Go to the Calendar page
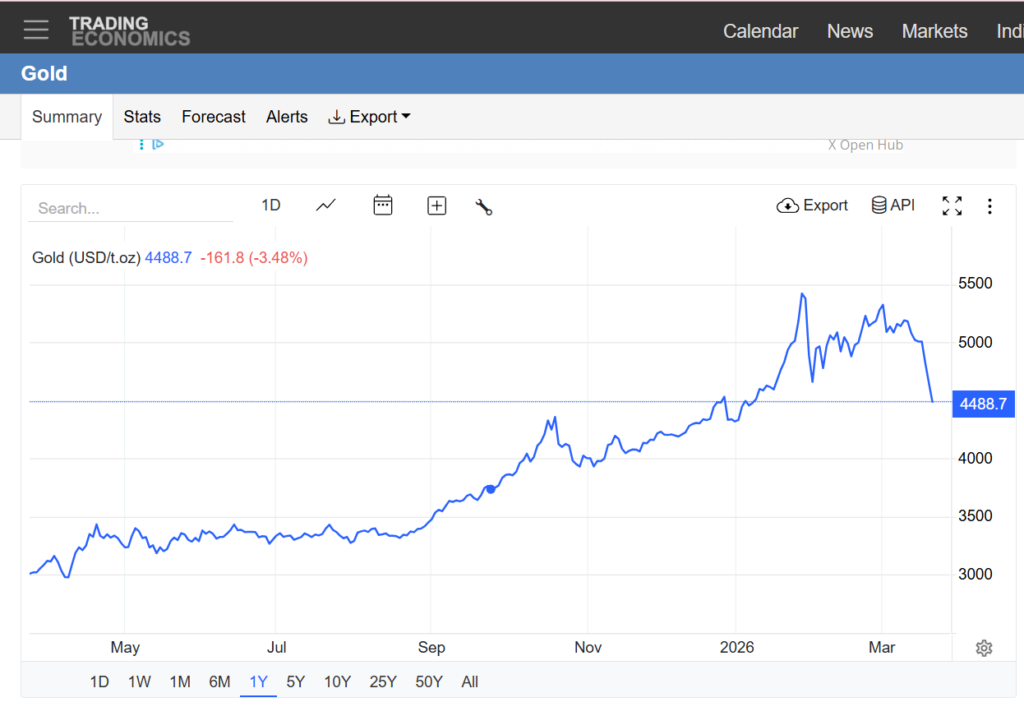 pyautogui.click(x=760, y=31)
